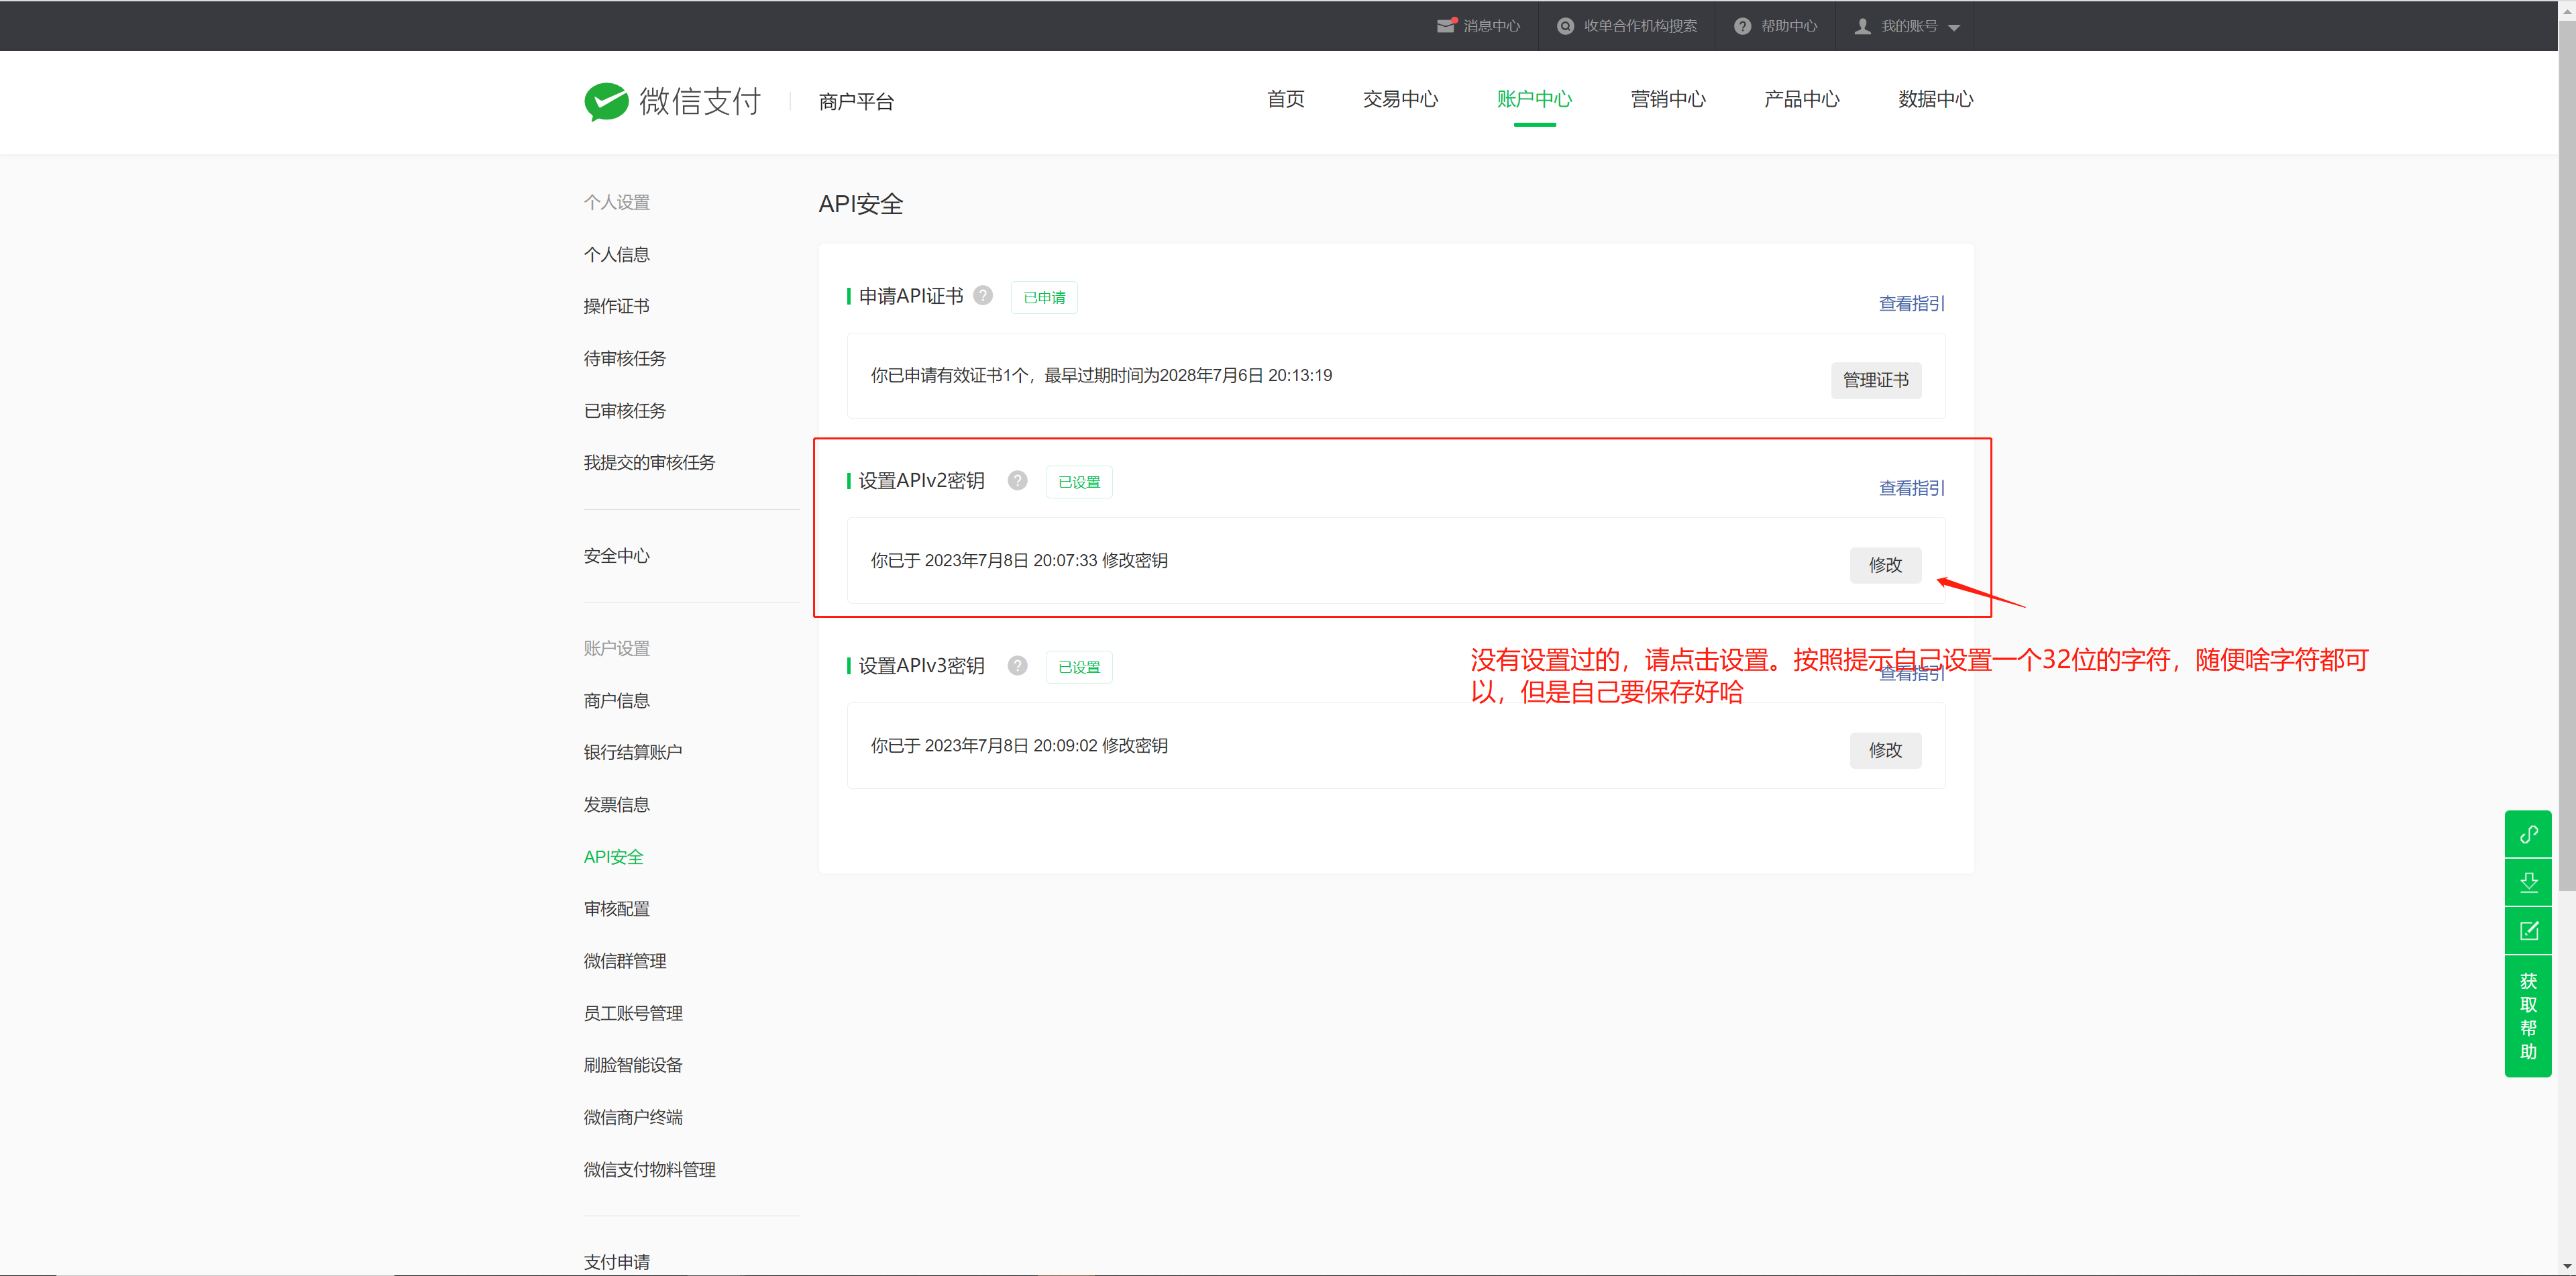
Task: Click the green link icon in floating sidebar
Action: [x=2528, y=834]
